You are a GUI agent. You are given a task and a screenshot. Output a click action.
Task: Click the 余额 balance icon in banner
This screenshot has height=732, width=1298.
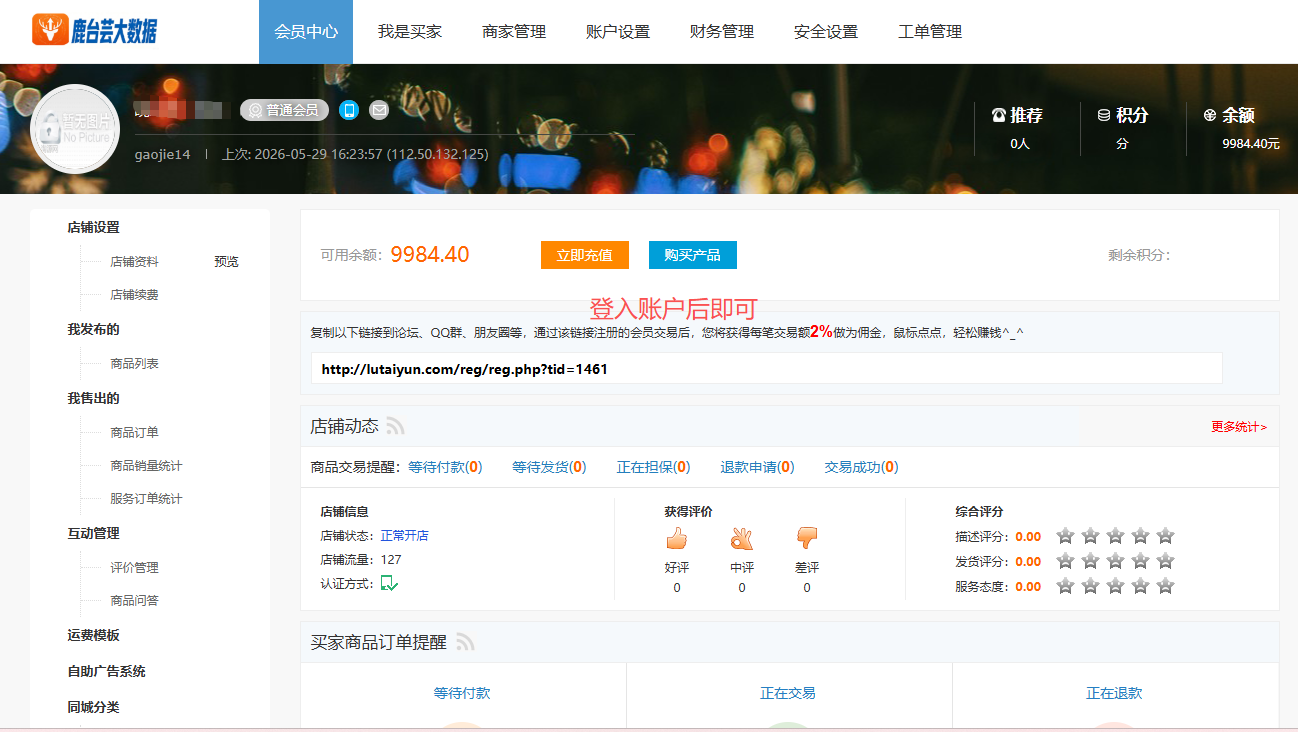1210,115
